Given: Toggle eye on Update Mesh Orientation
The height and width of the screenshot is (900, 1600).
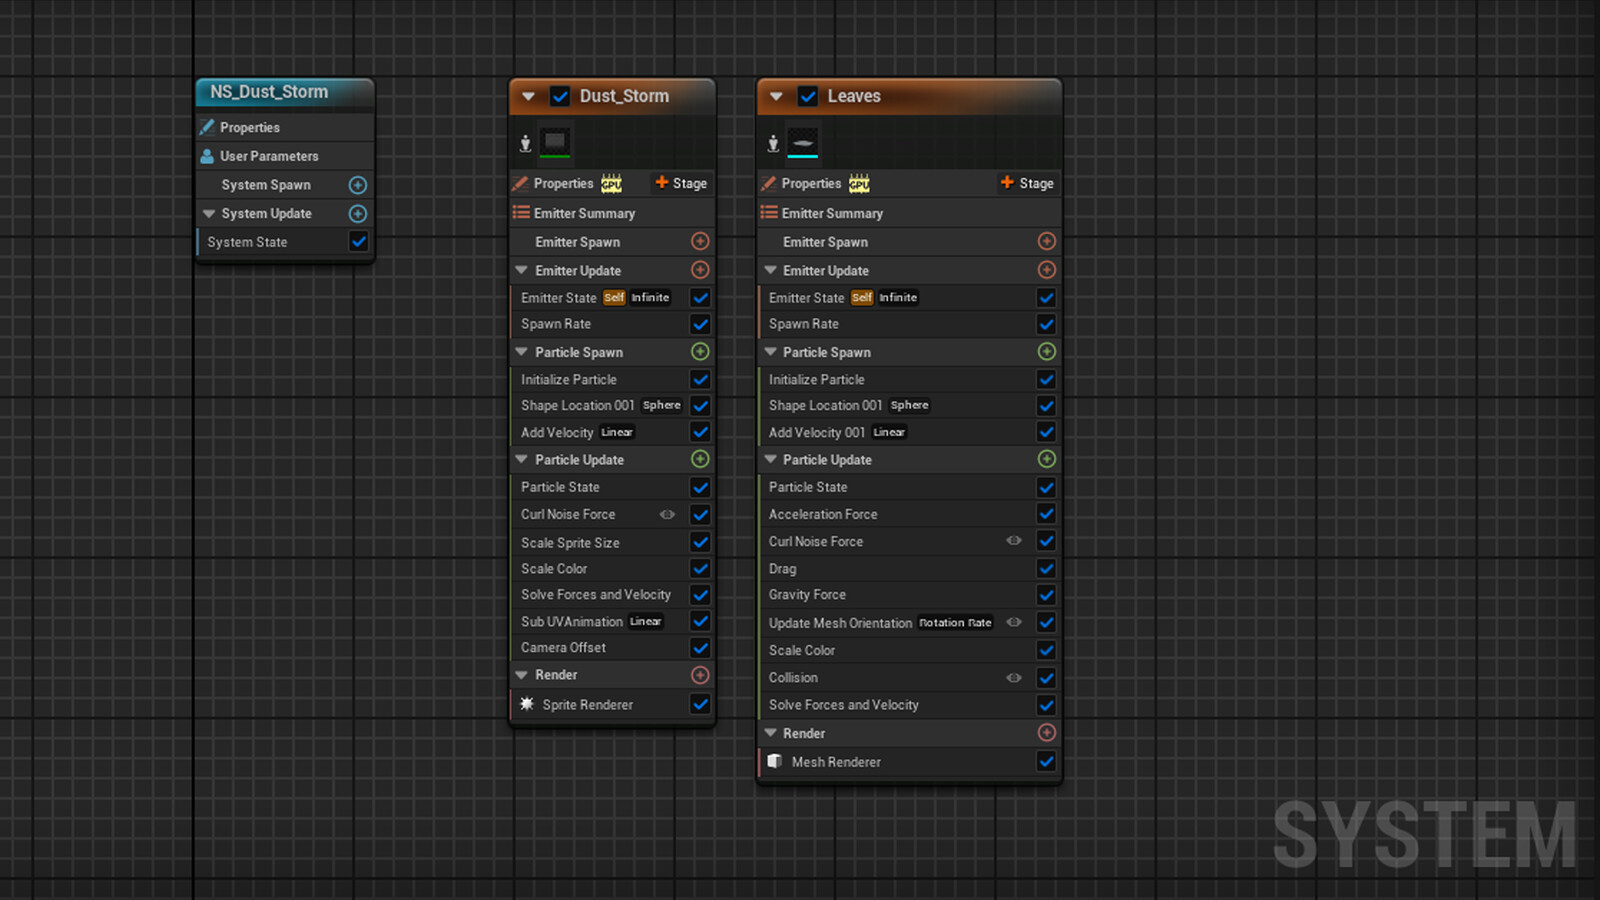Looking at the screenshot, I should pyautogui.click(x=1014, y=622).
